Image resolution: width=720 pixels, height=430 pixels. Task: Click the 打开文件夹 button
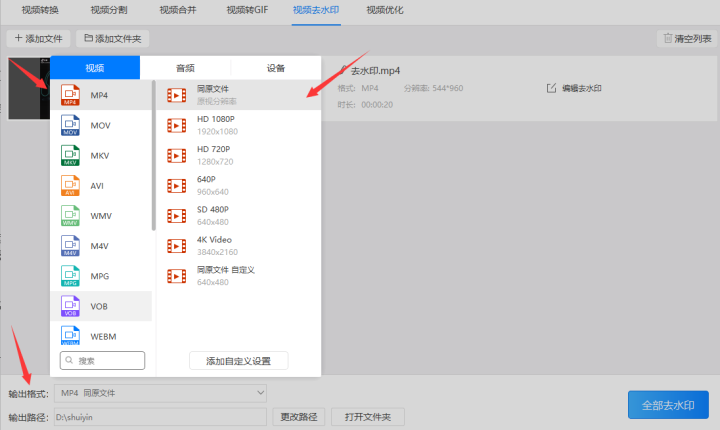(x=368, y=417)
